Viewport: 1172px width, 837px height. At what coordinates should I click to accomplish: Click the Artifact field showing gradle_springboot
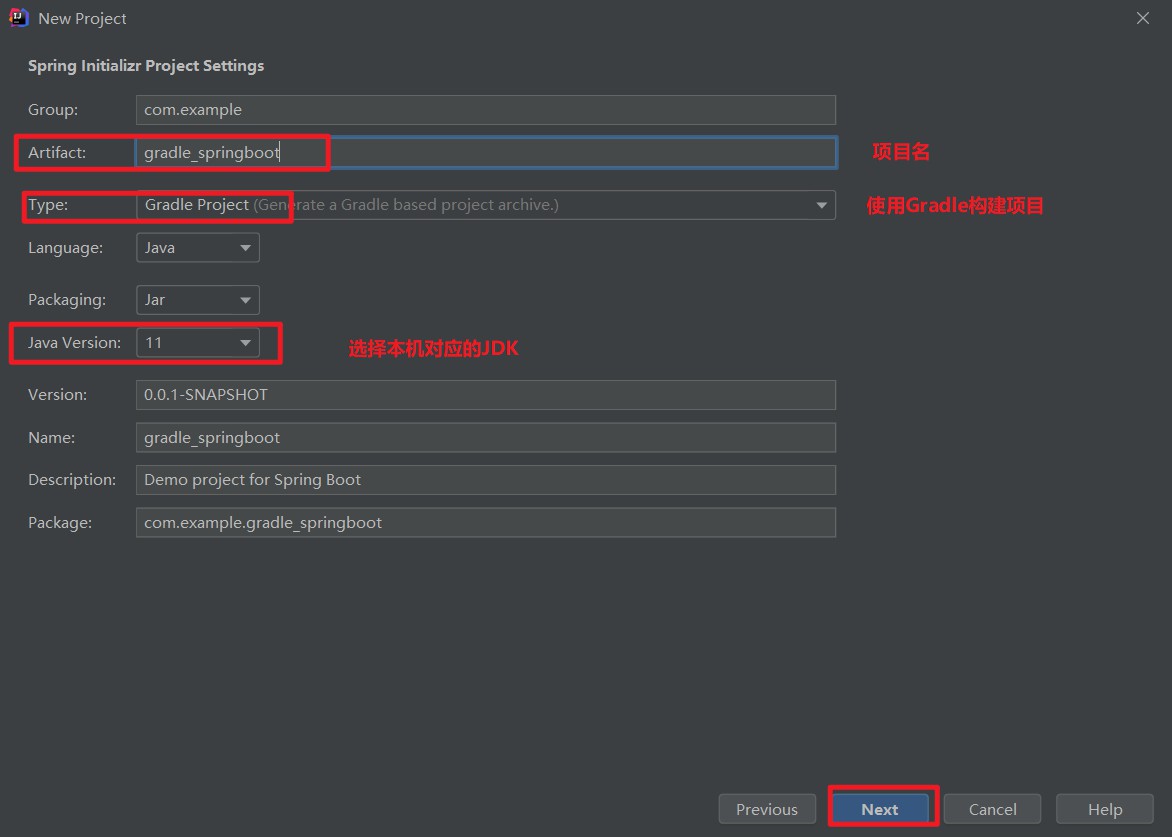point(485,152)
